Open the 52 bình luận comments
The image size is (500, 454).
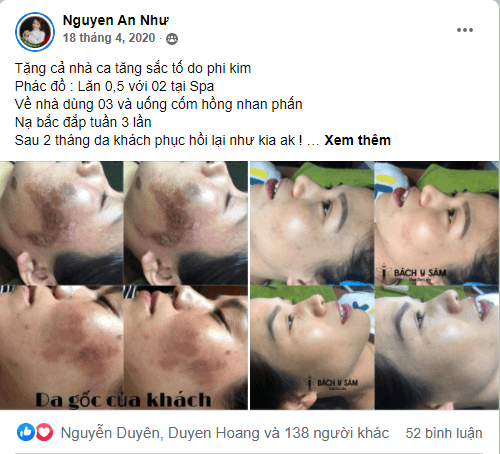pos(444,433)
